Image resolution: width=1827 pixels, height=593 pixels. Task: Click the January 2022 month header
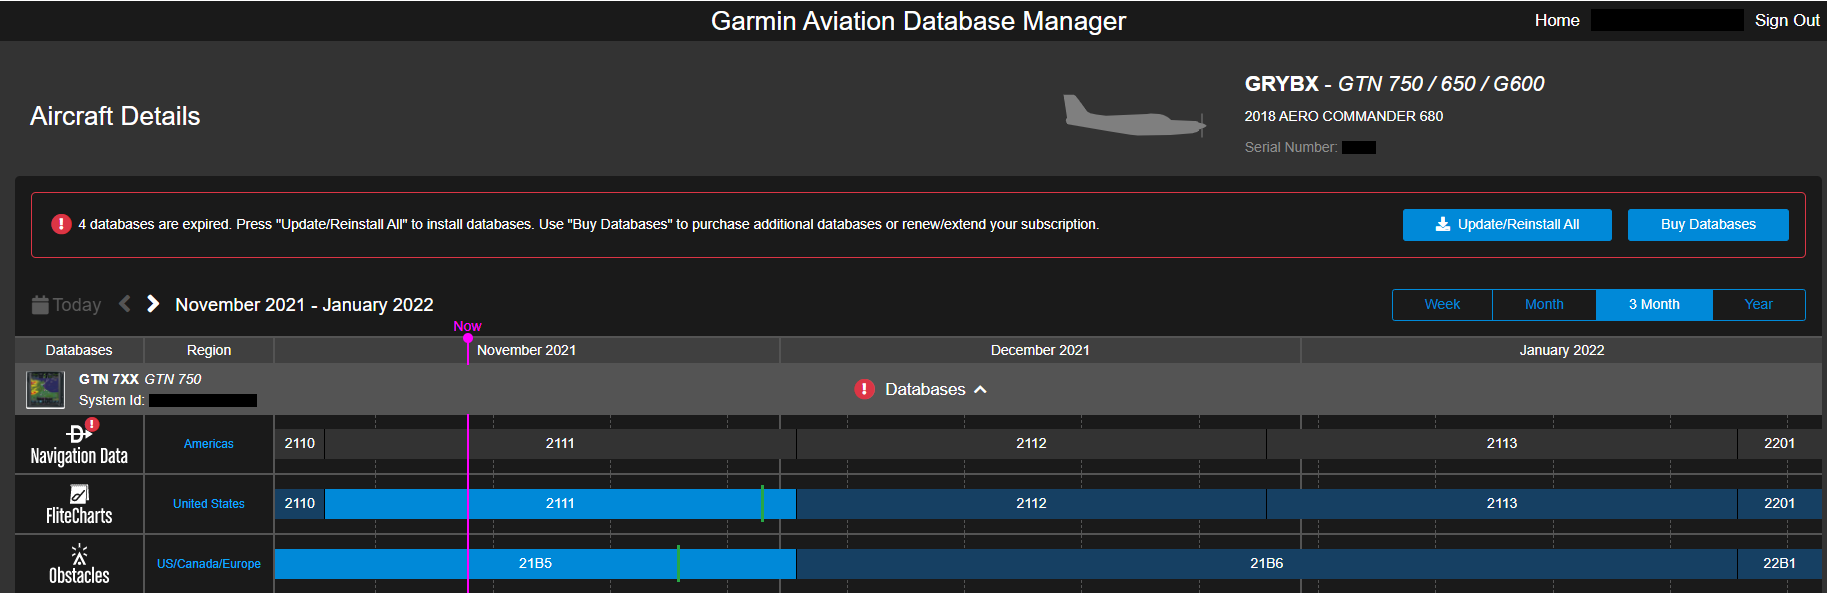coord(1561,350)
